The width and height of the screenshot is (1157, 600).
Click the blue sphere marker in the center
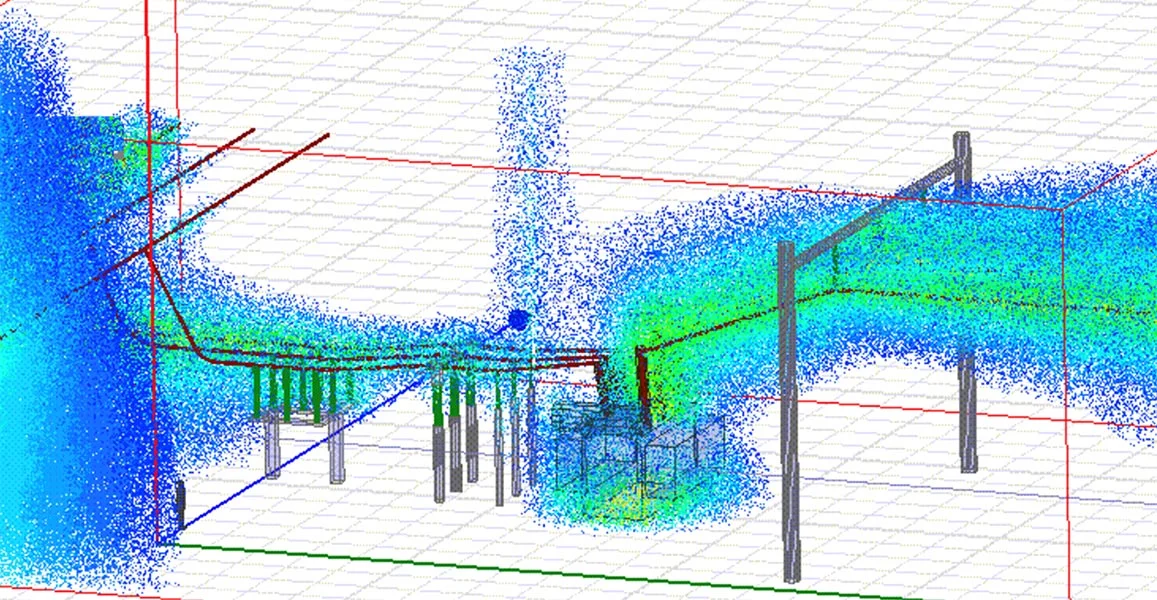(517, 320)
